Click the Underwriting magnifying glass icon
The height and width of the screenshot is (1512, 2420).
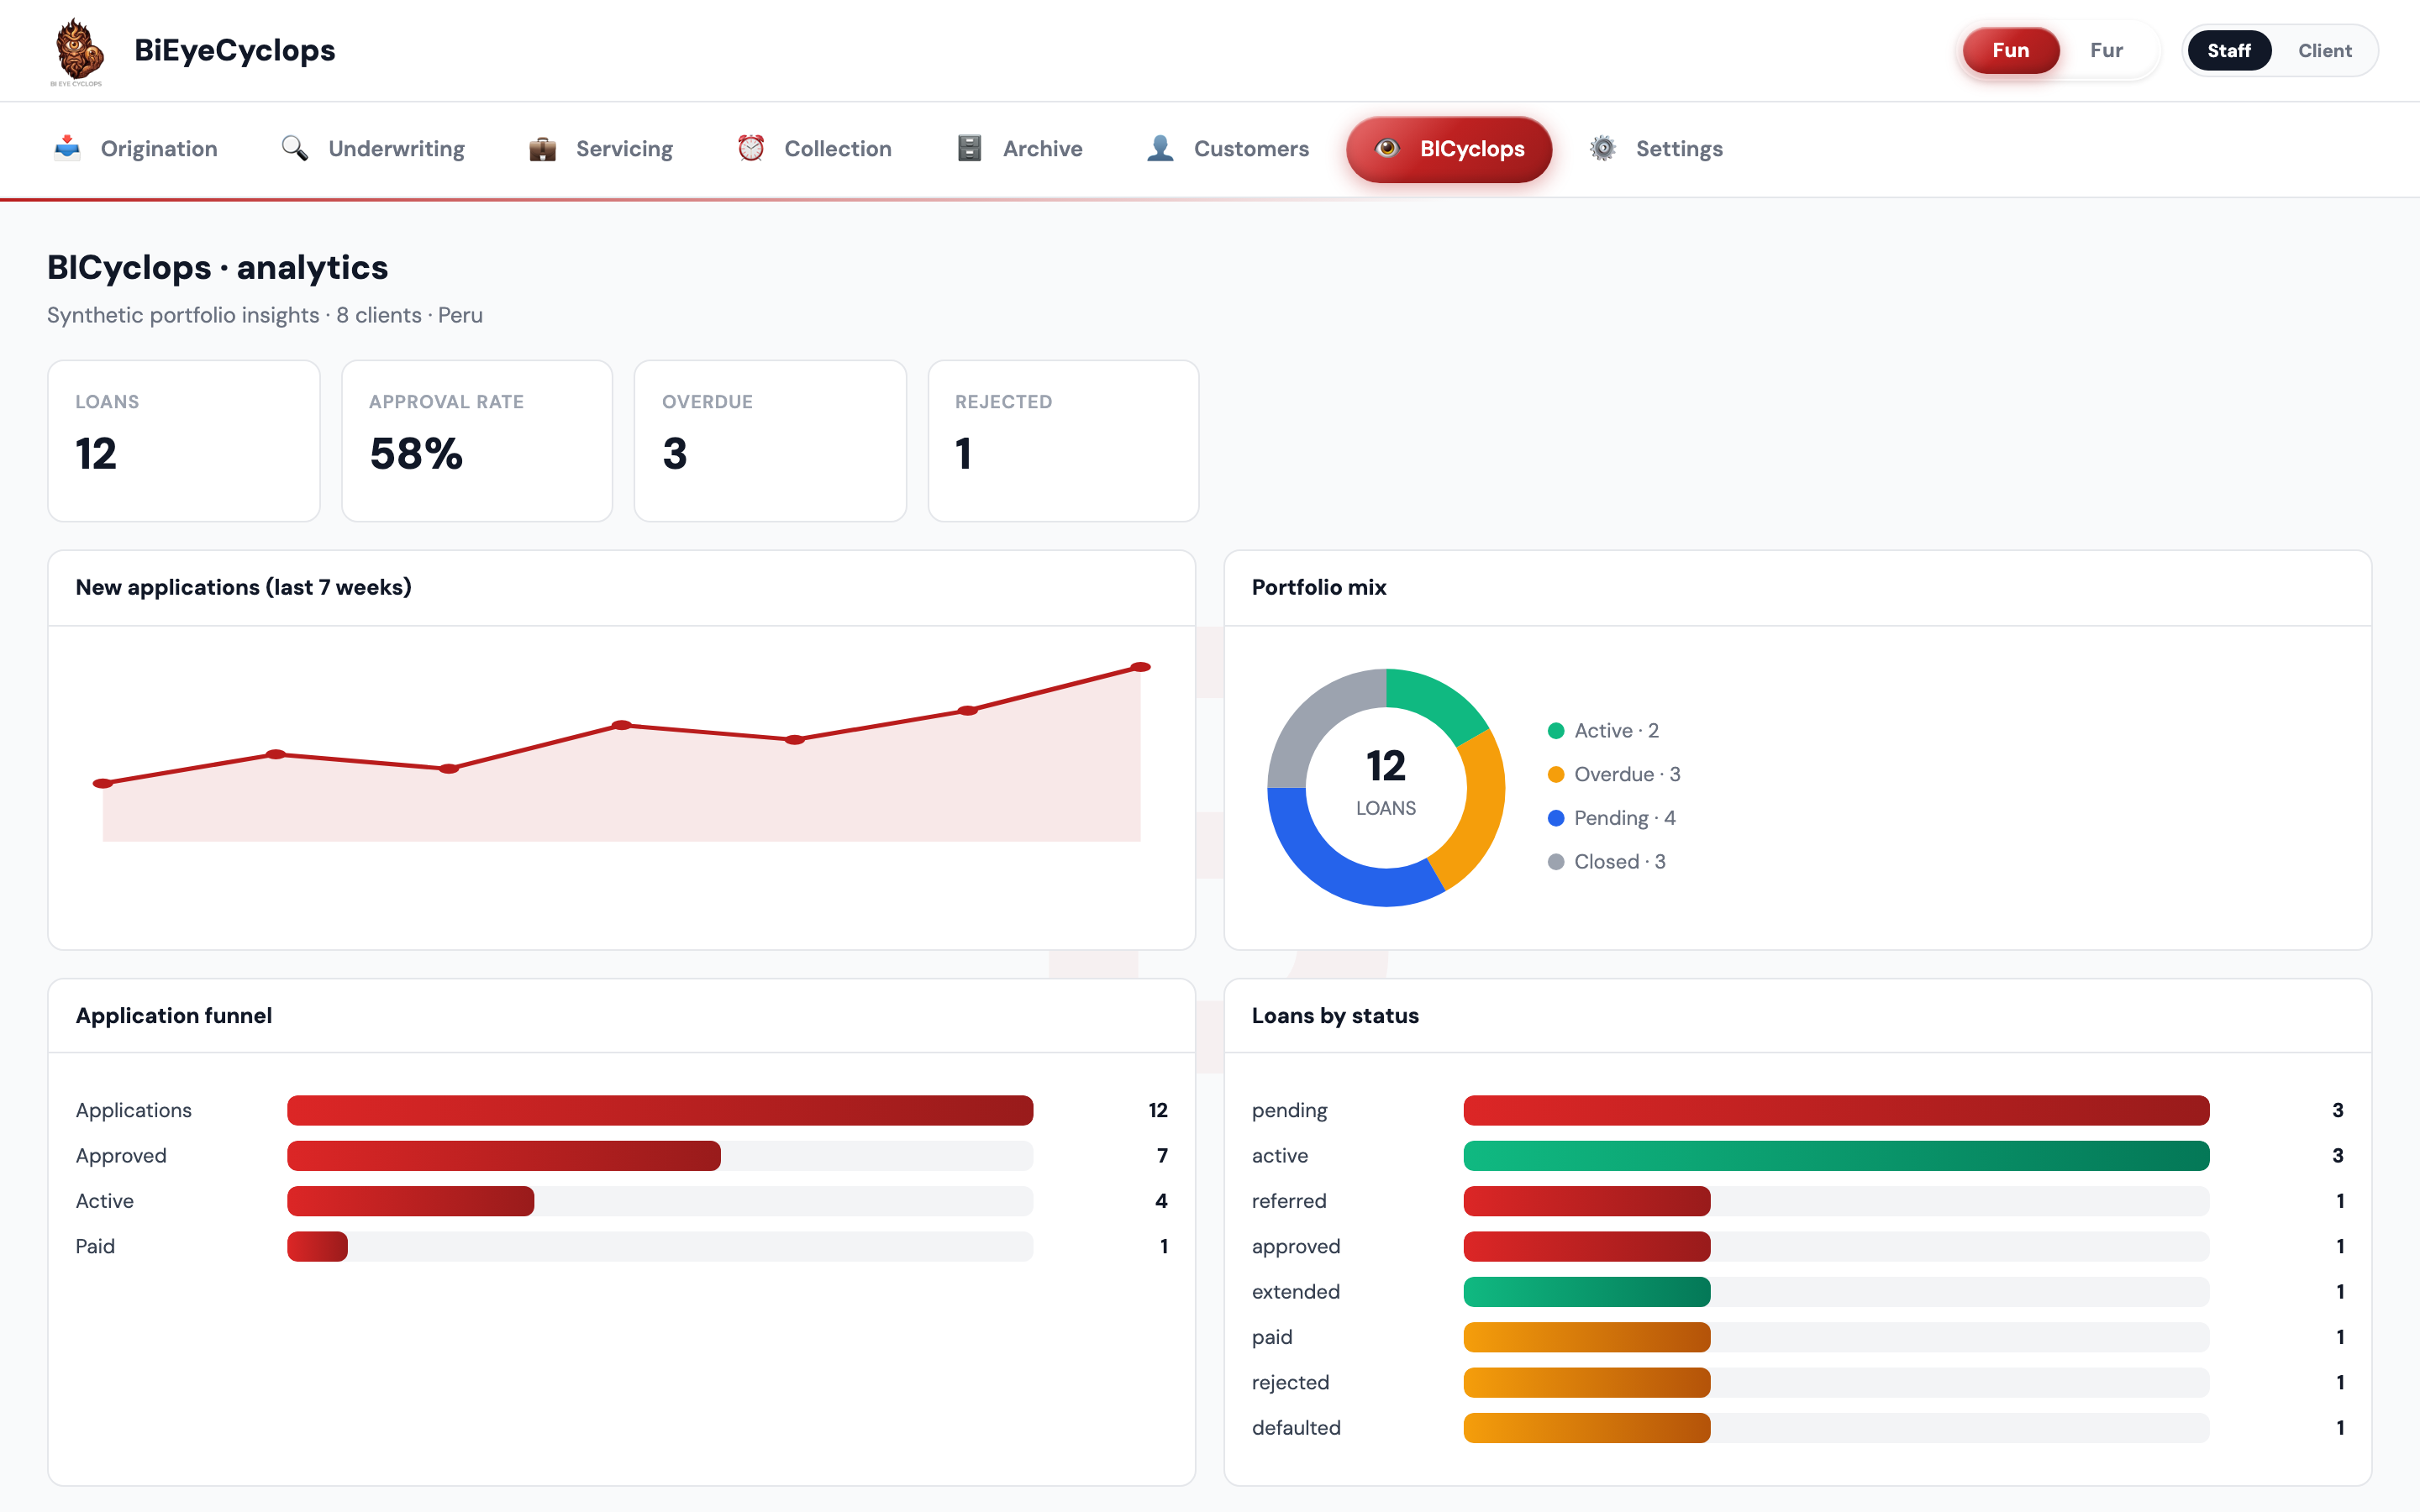click(294, 148)
